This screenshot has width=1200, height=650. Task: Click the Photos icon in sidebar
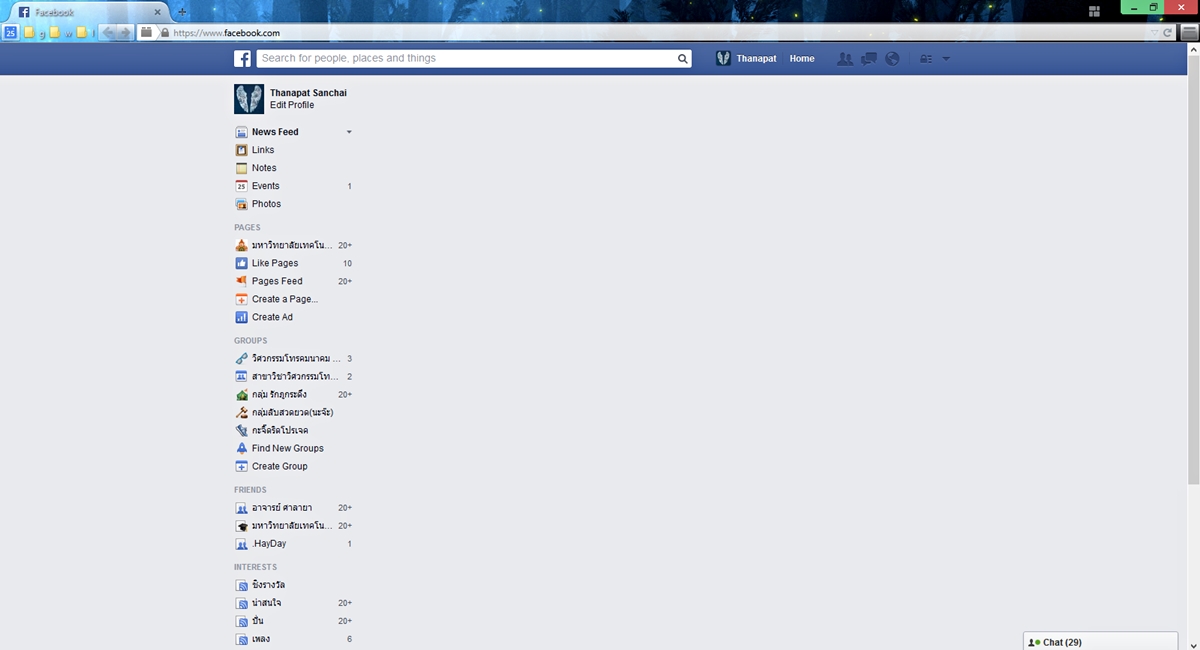241,204
